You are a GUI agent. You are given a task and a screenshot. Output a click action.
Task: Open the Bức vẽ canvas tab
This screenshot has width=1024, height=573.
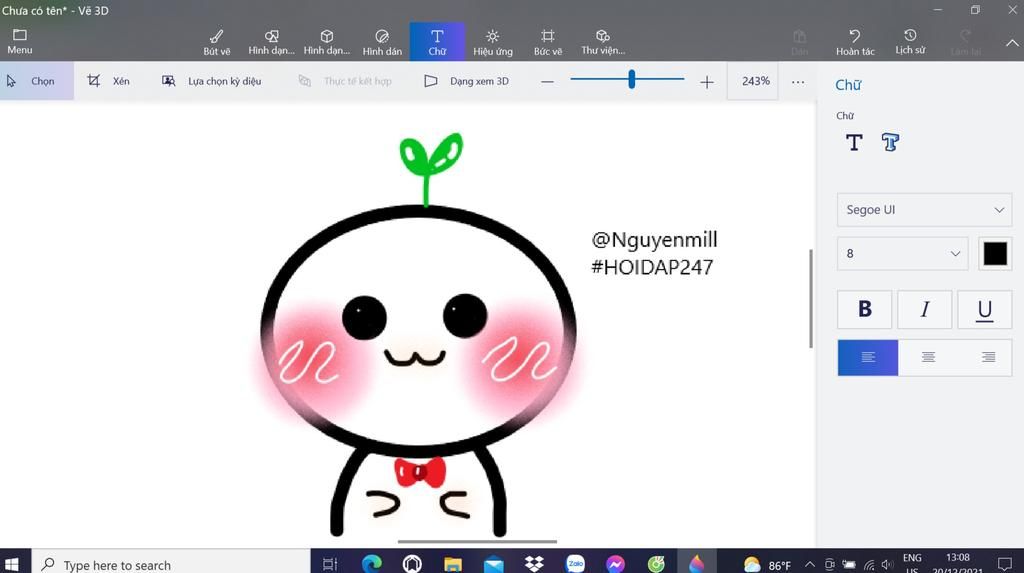547,42
